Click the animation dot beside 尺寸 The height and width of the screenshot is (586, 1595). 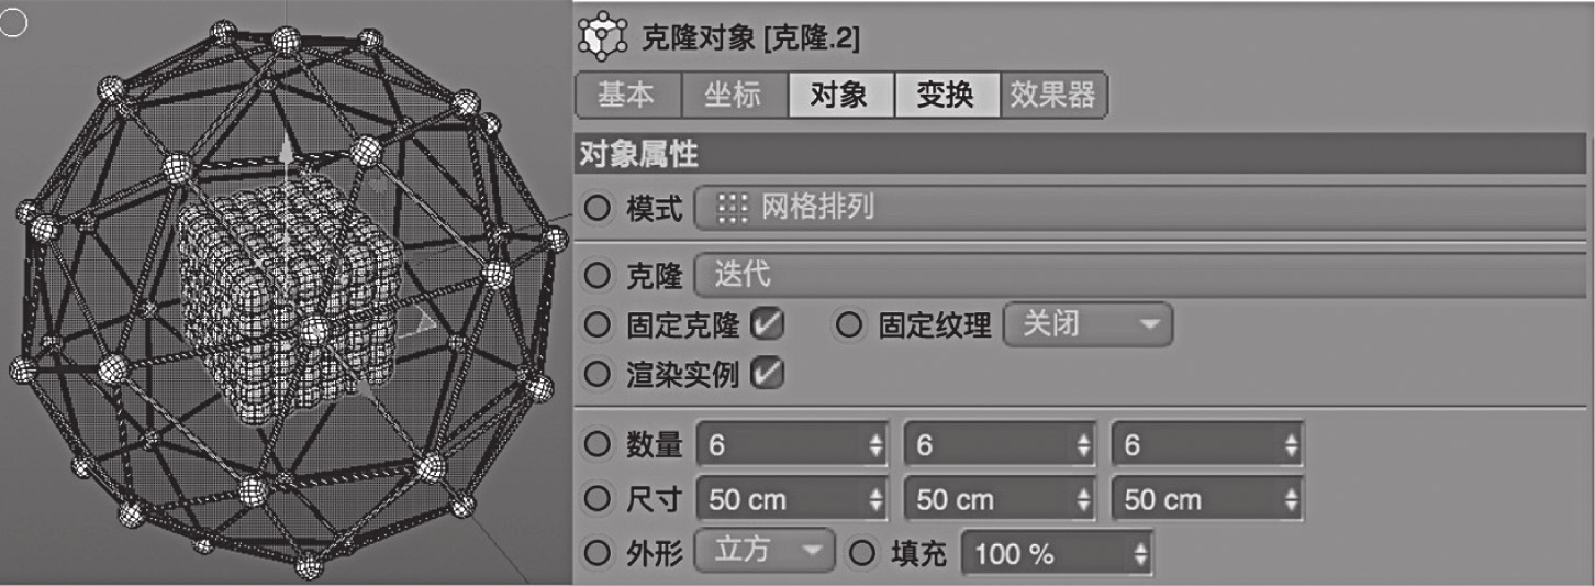(597, 498)
